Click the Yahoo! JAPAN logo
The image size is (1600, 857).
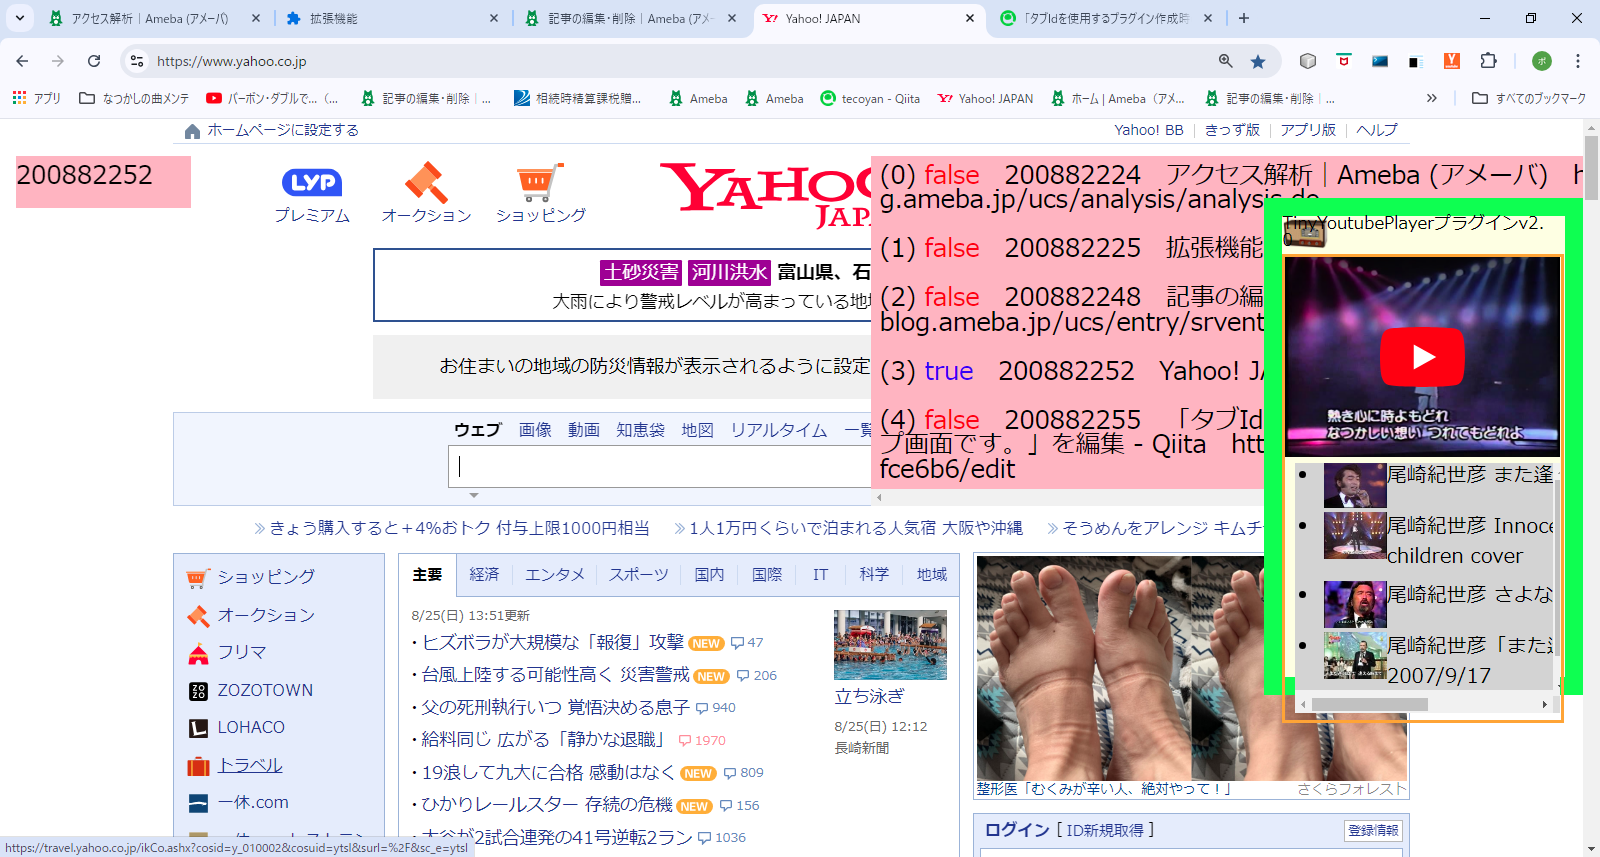point(765,195)
